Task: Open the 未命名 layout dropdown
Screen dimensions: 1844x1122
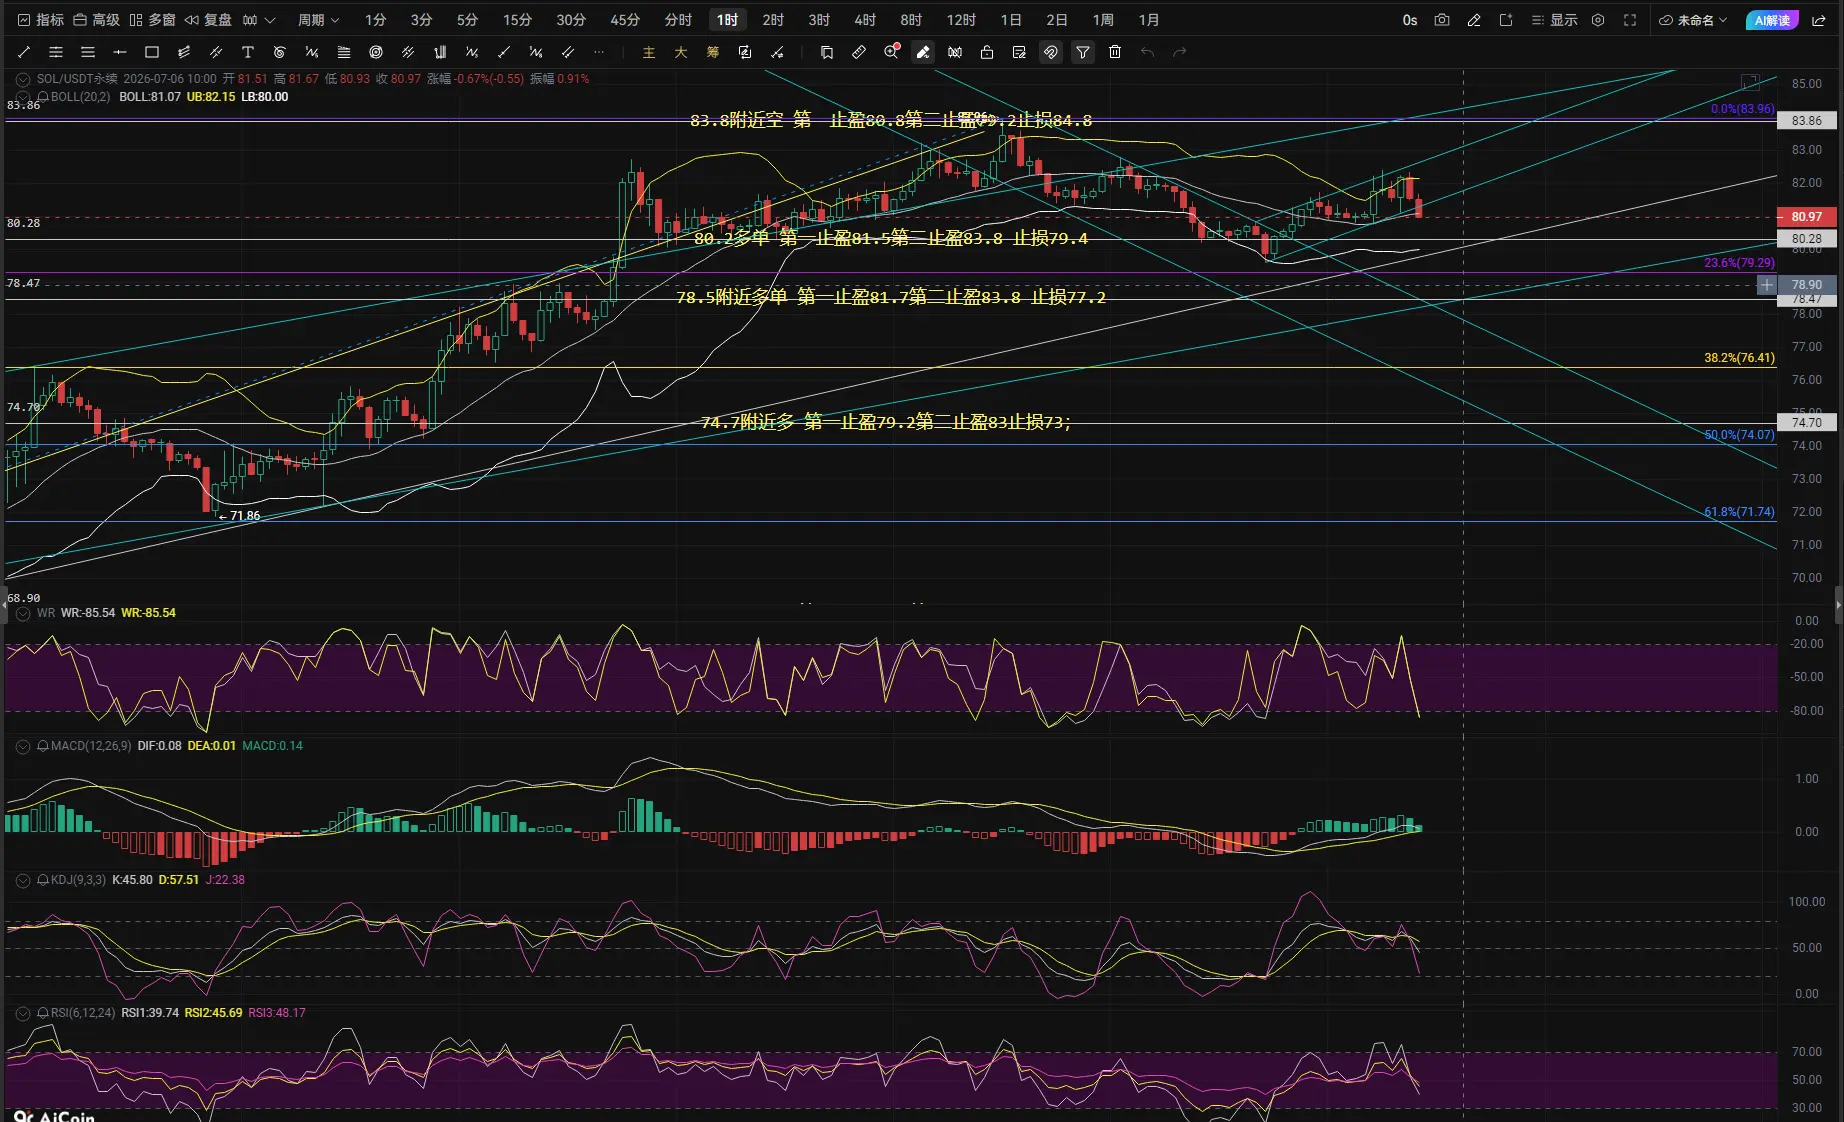Action: tap(1694, 20)
